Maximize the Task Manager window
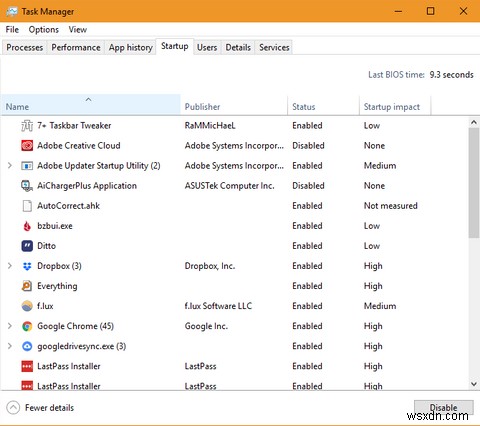480x426 pixels. pos(430,11)
